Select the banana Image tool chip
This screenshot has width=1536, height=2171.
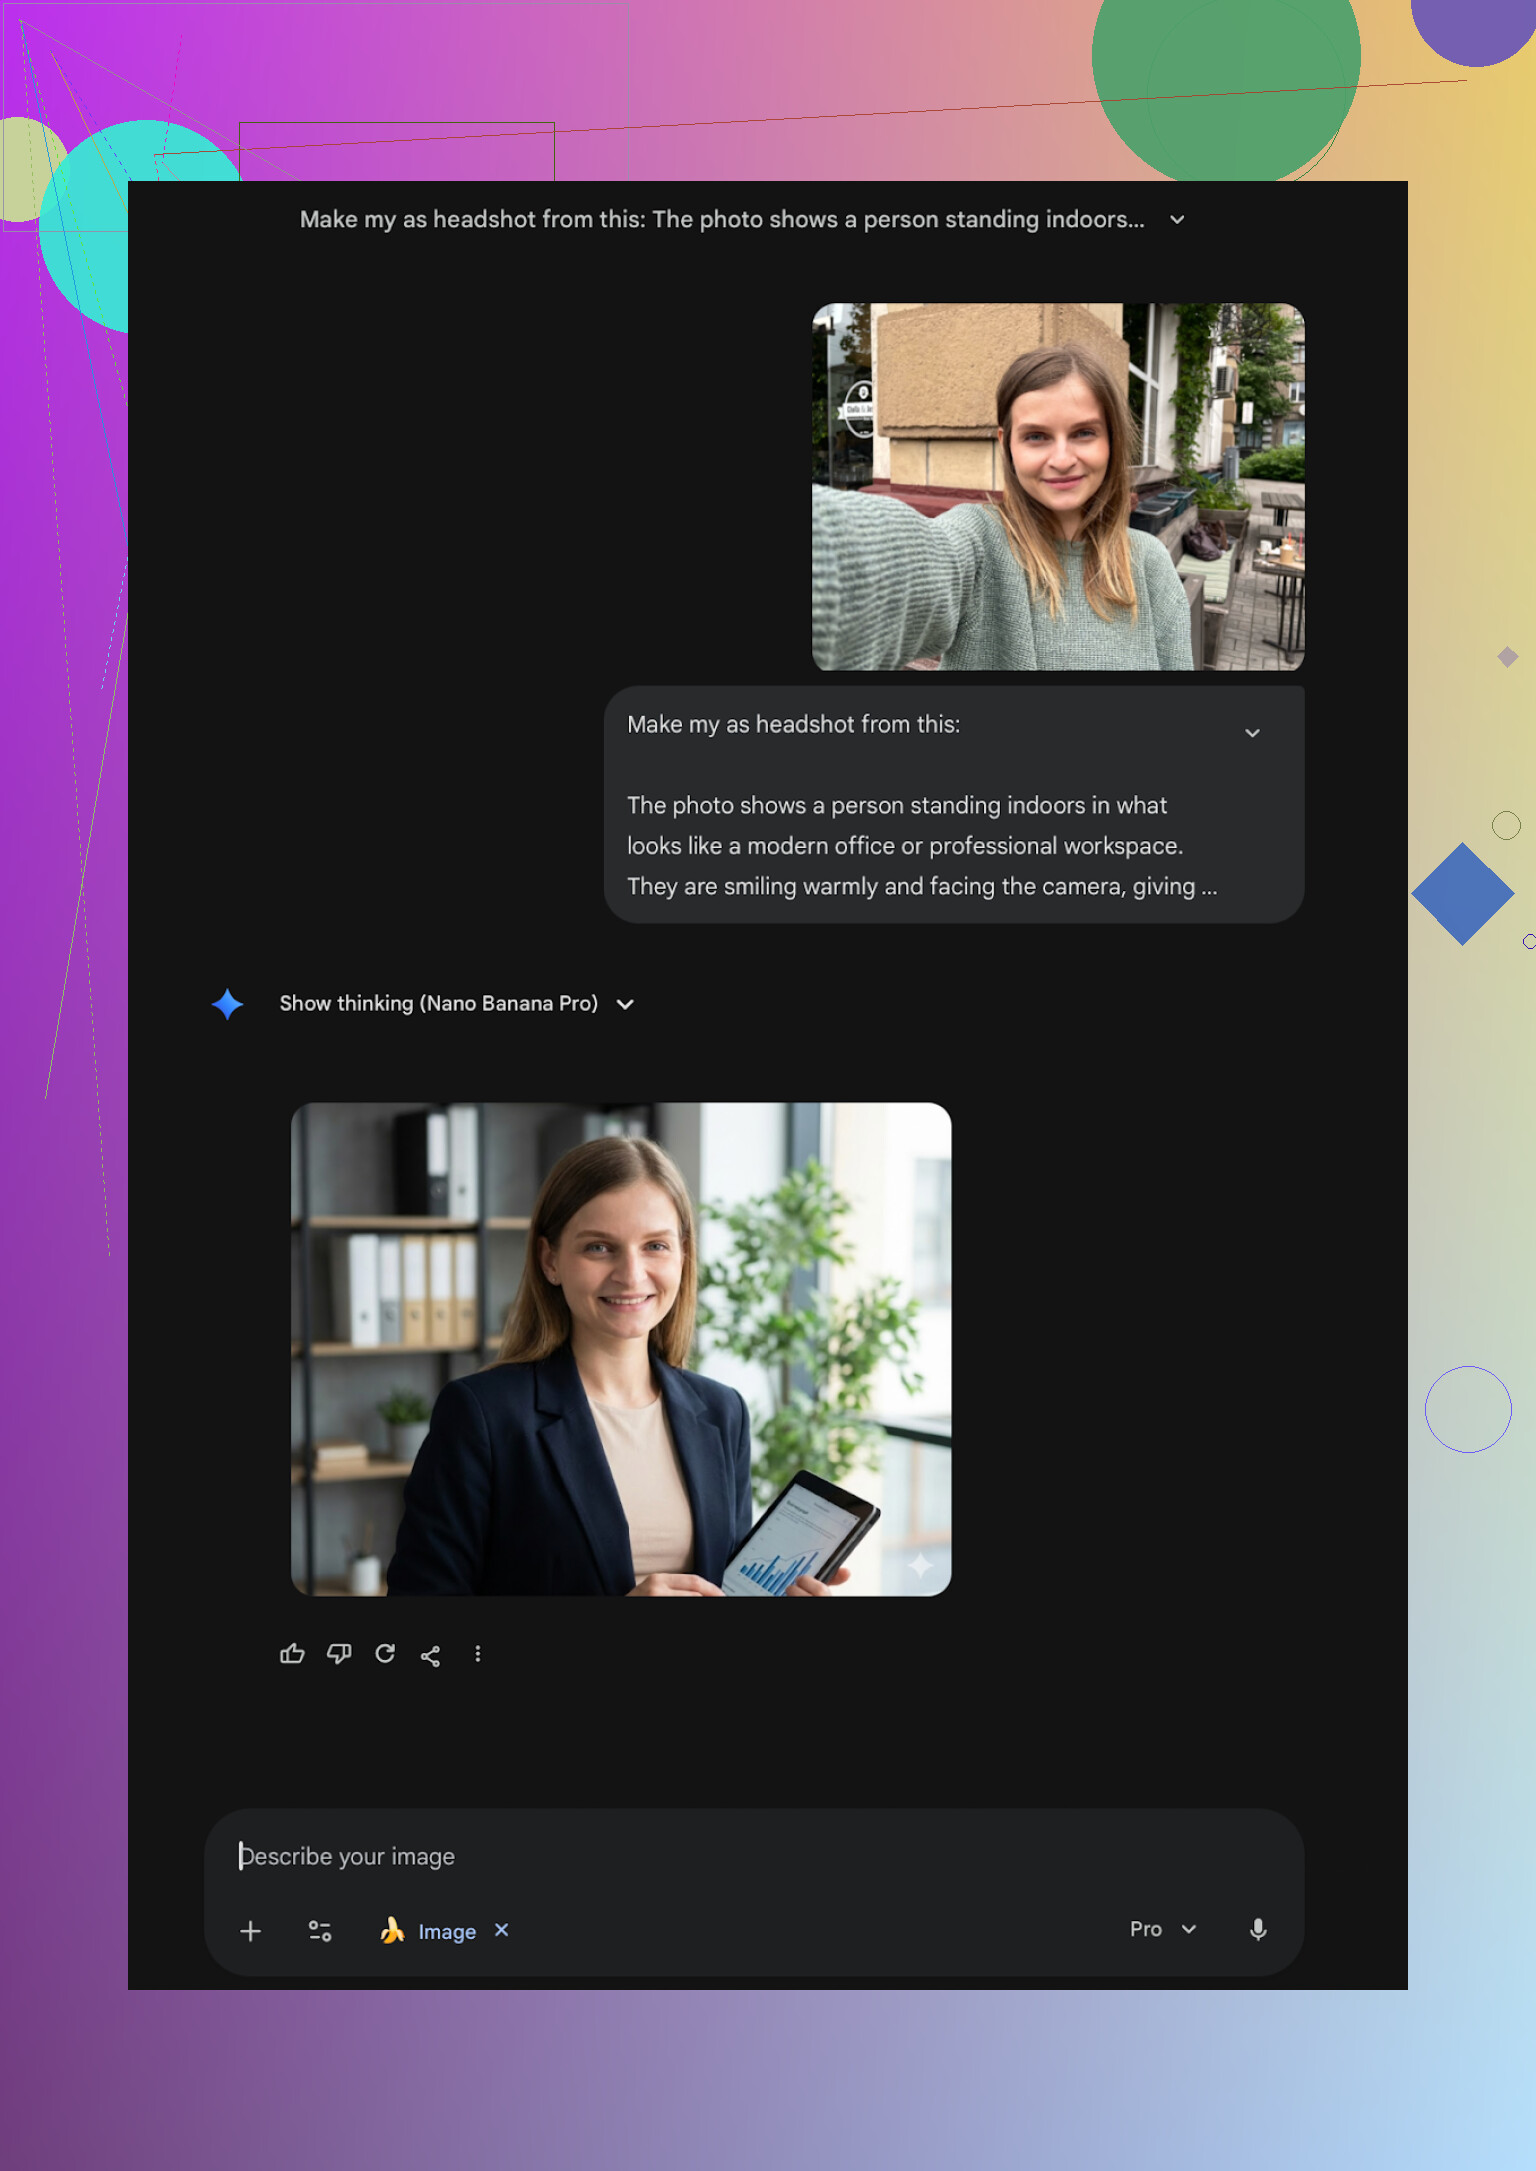click(x=429, y=1931)
